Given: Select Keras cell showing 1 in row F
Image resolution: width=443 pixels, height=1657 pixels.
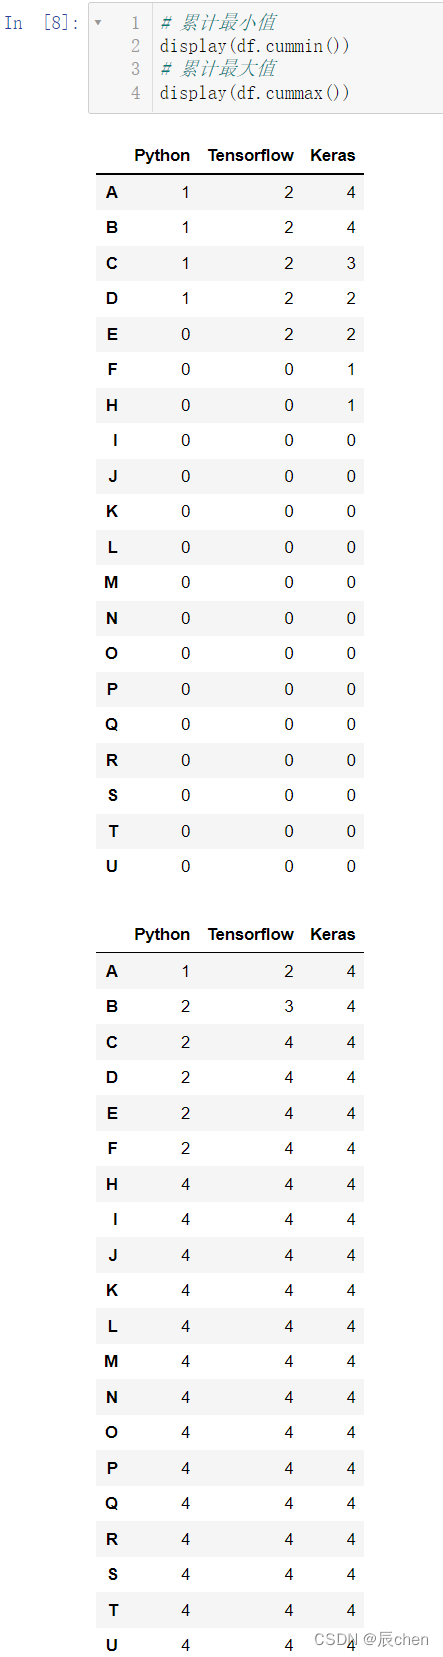Looking at the screenshot, I should 350,369.
